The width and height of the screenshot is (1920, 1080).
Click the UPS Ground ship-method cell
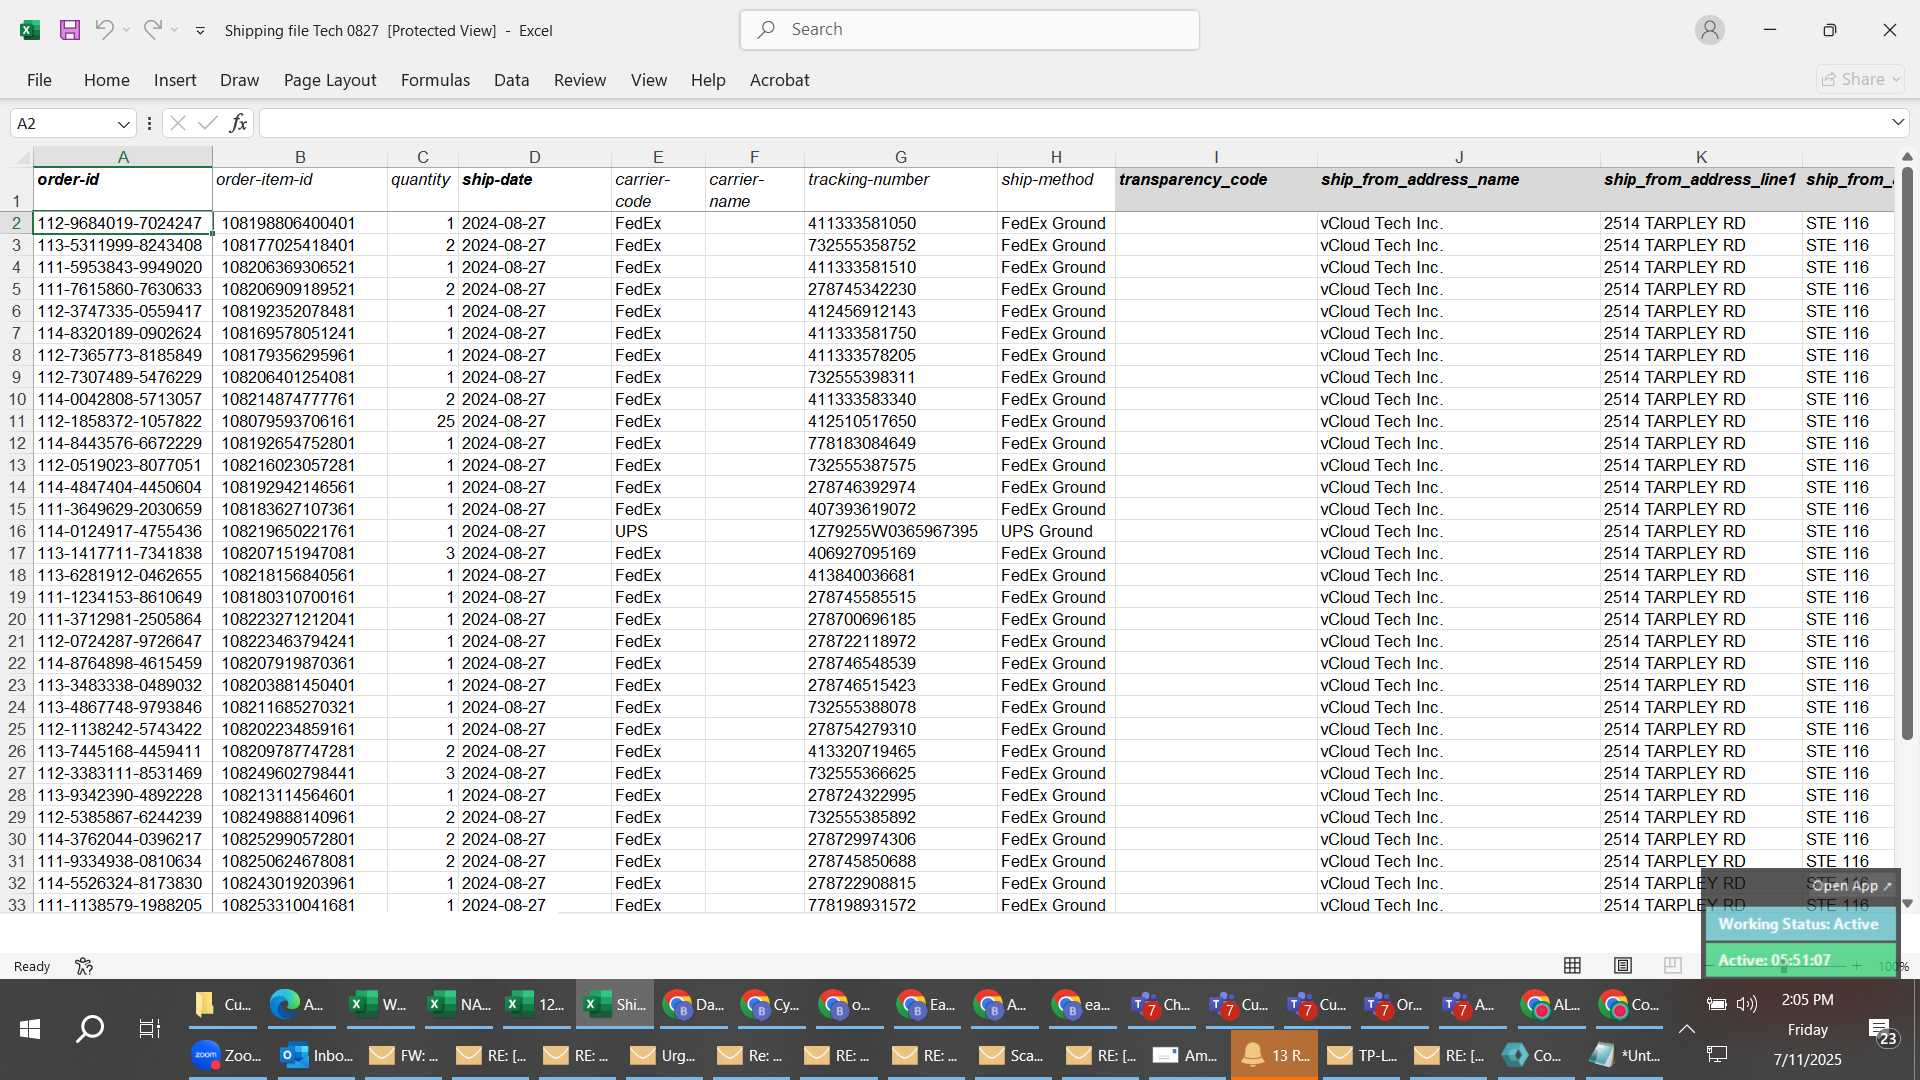pos(1056,531)
